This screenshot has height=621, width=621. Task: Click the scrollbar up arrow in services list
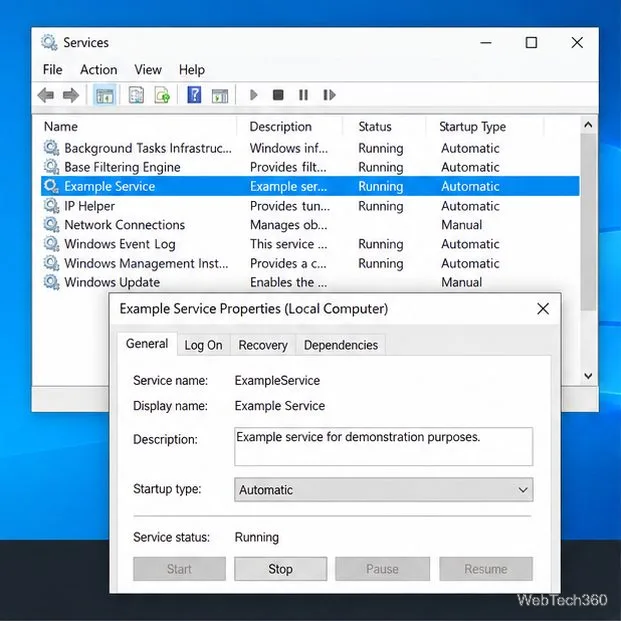tap(588, 125)
